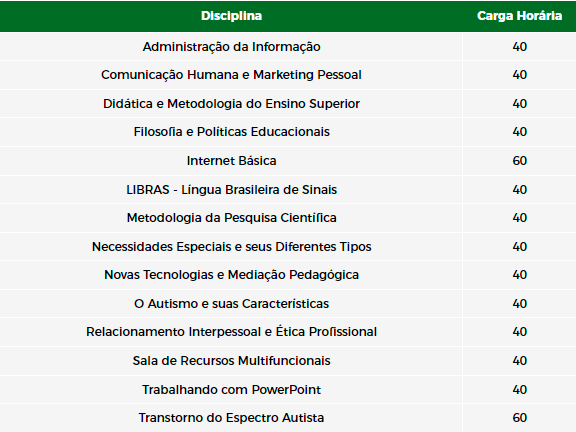This screenshot has height=432, width=576.
Task: Click Necessidades Especiais e seus Diferentes Tipos
Action: coord(231,246)
